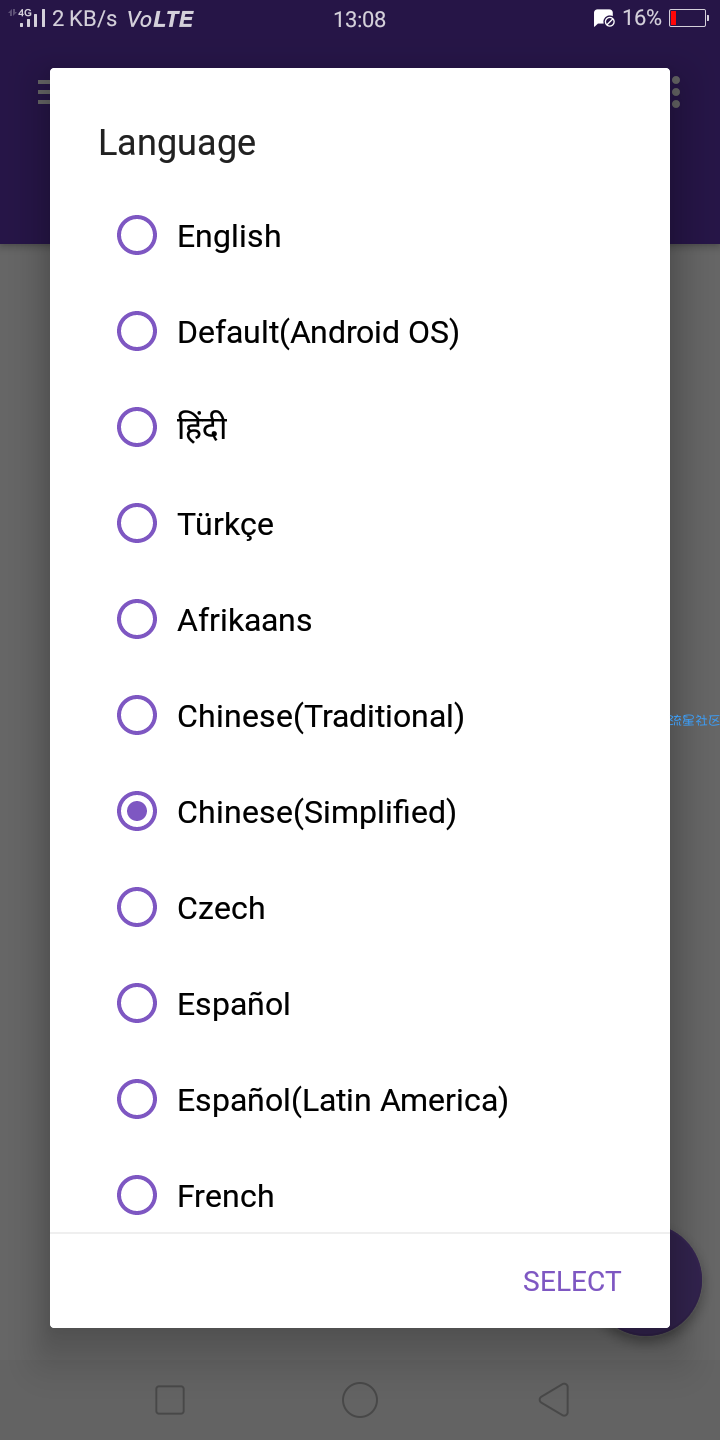This screenshot has width=720, height=1440.
Task: Confirm with the SELECT button
Action: click(x=572, y=1281)
